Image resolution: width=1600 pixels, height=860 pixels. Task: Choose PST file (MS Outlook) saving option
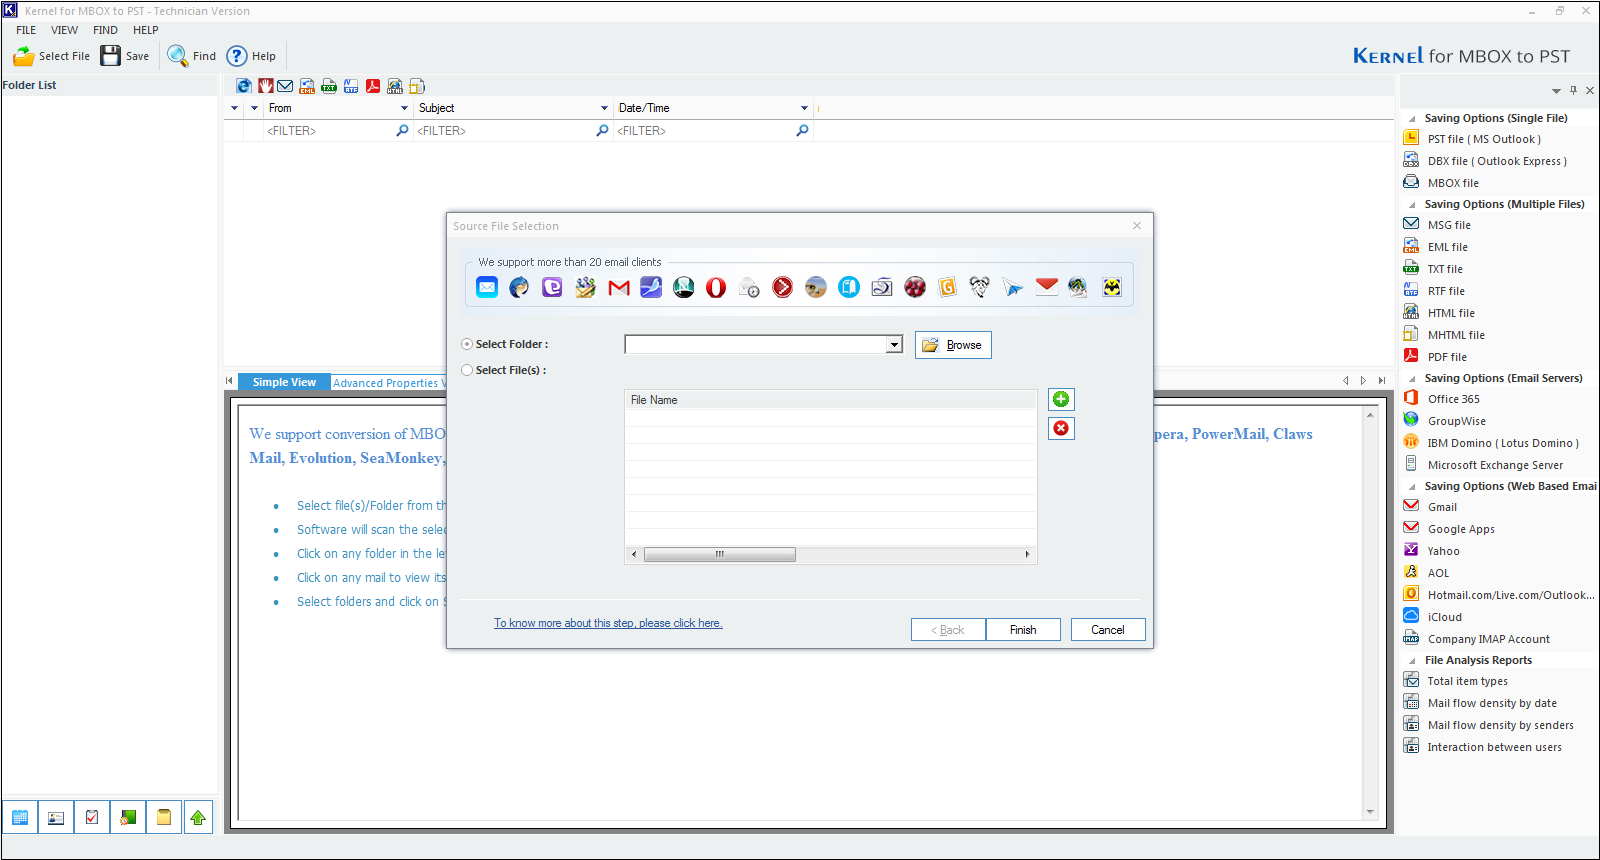point(1484,140)
